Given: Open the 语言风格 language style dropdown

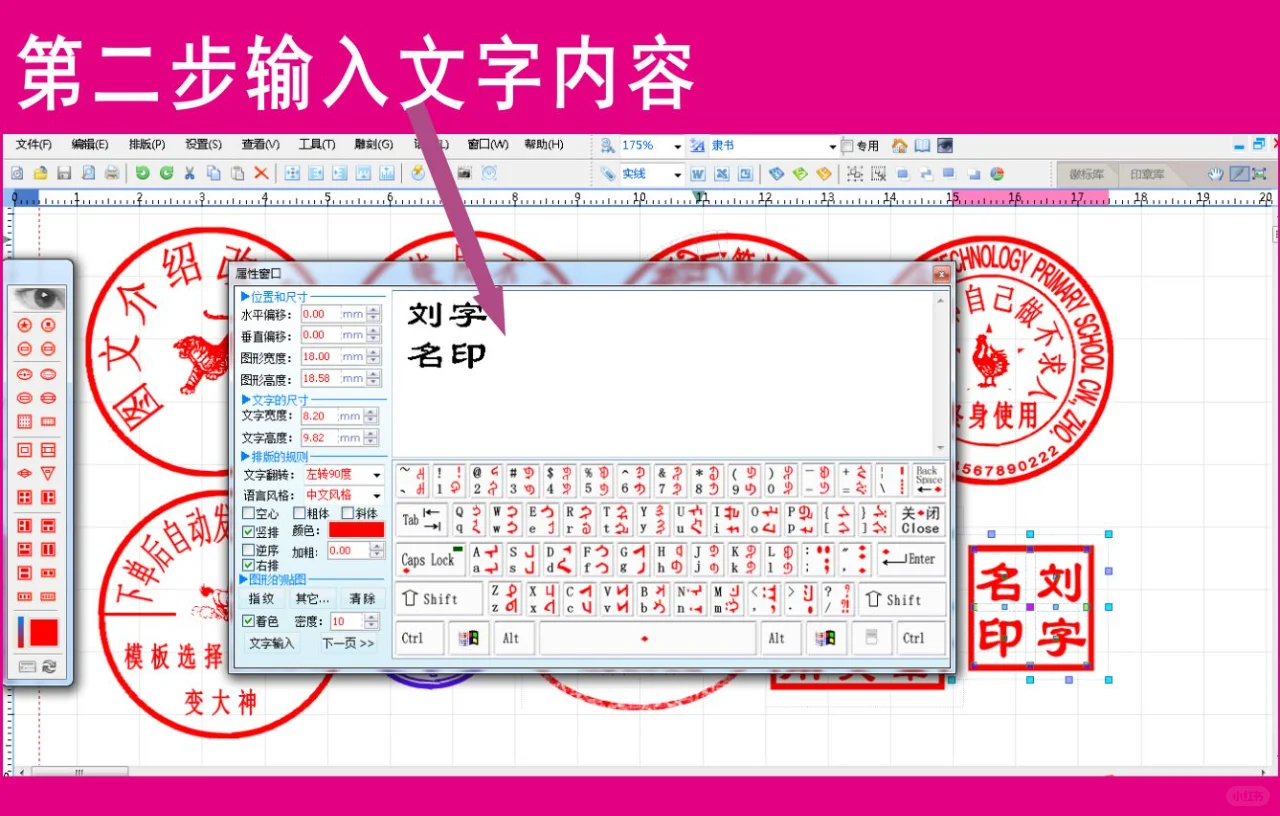Looking at the screenshot, I should point(375,494).
